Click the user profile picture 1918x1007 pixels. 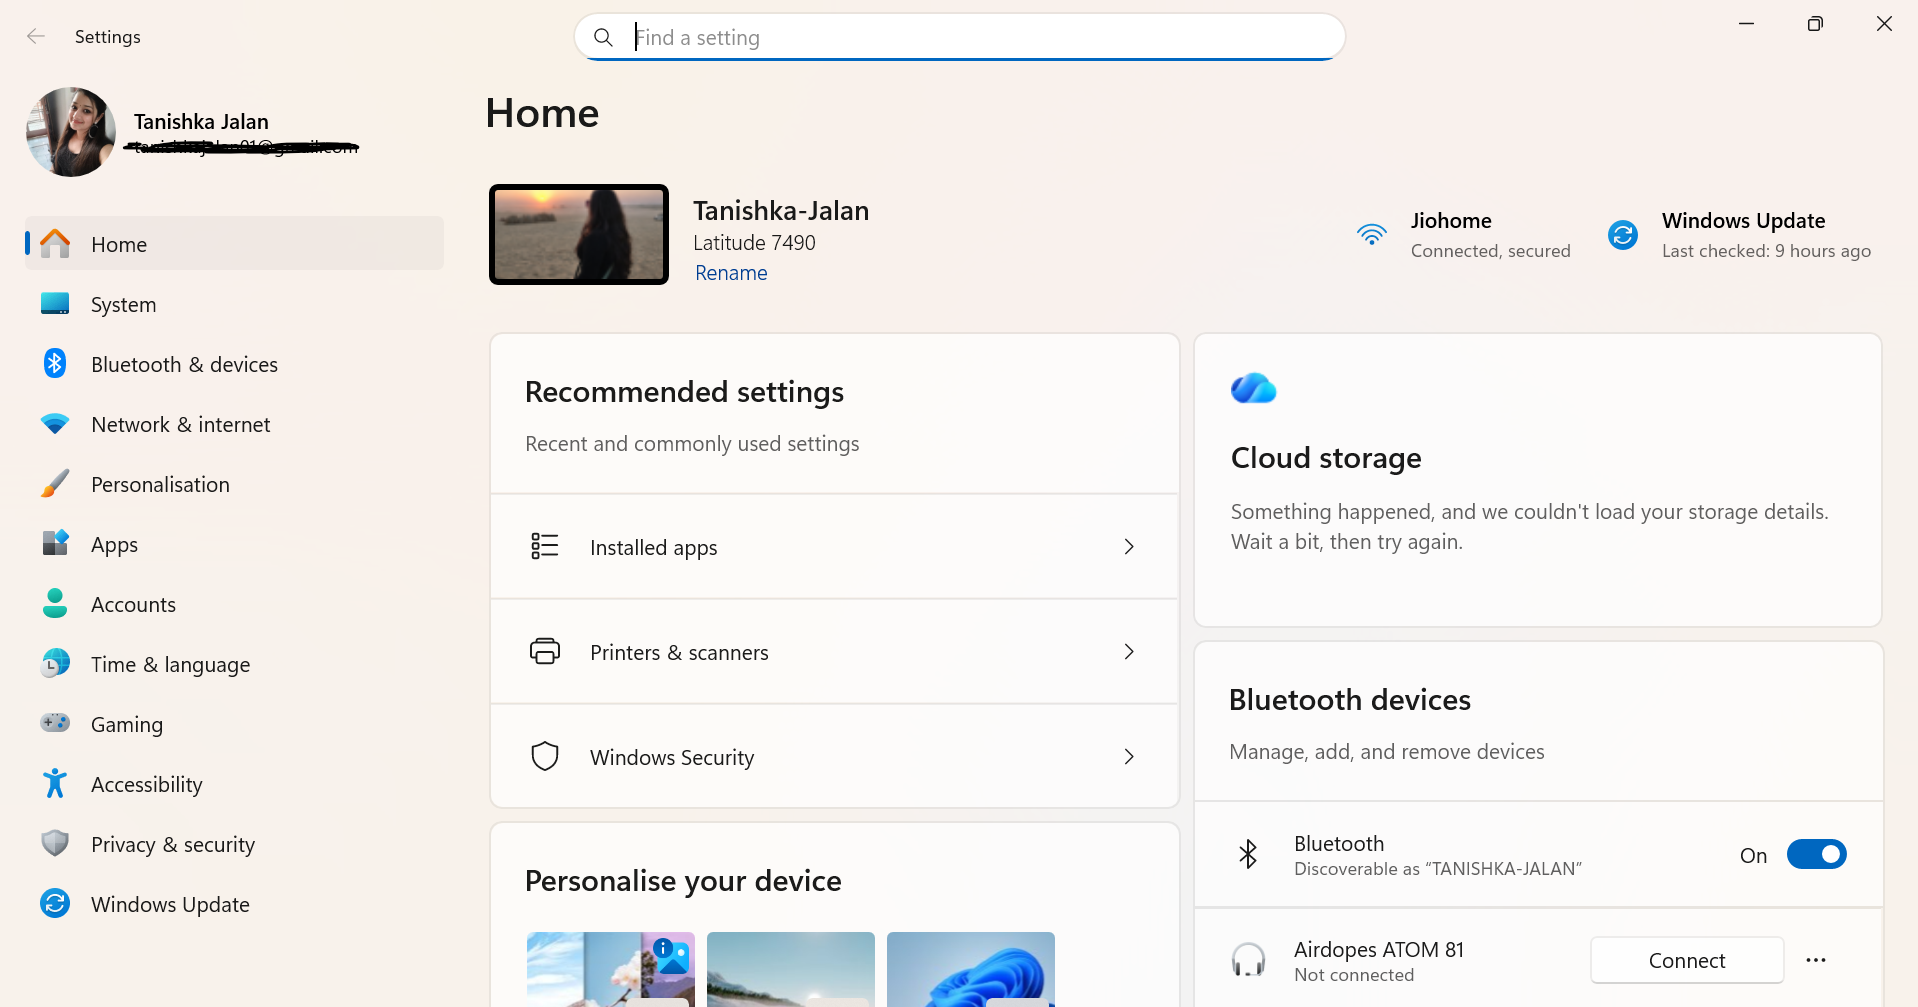pos(71,132)
